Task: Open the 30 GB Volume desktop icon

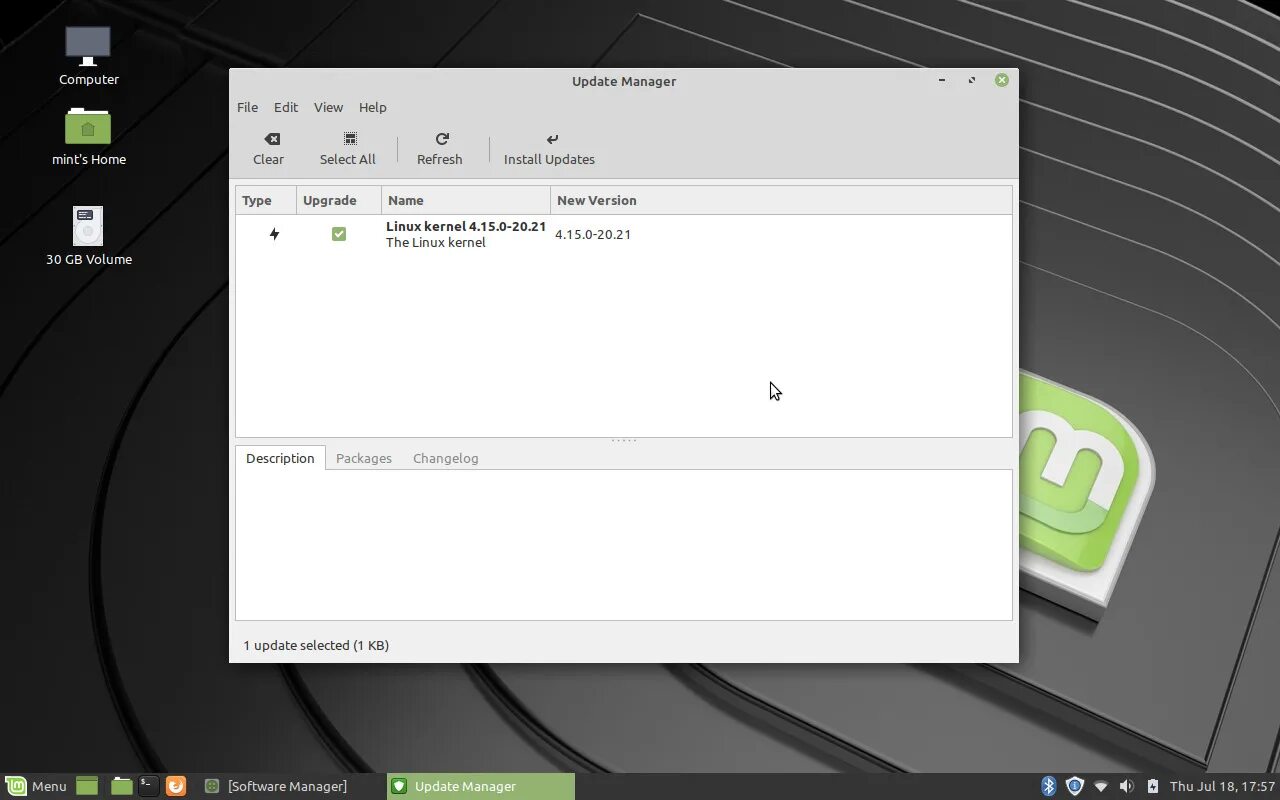Action: coord(88,236)
